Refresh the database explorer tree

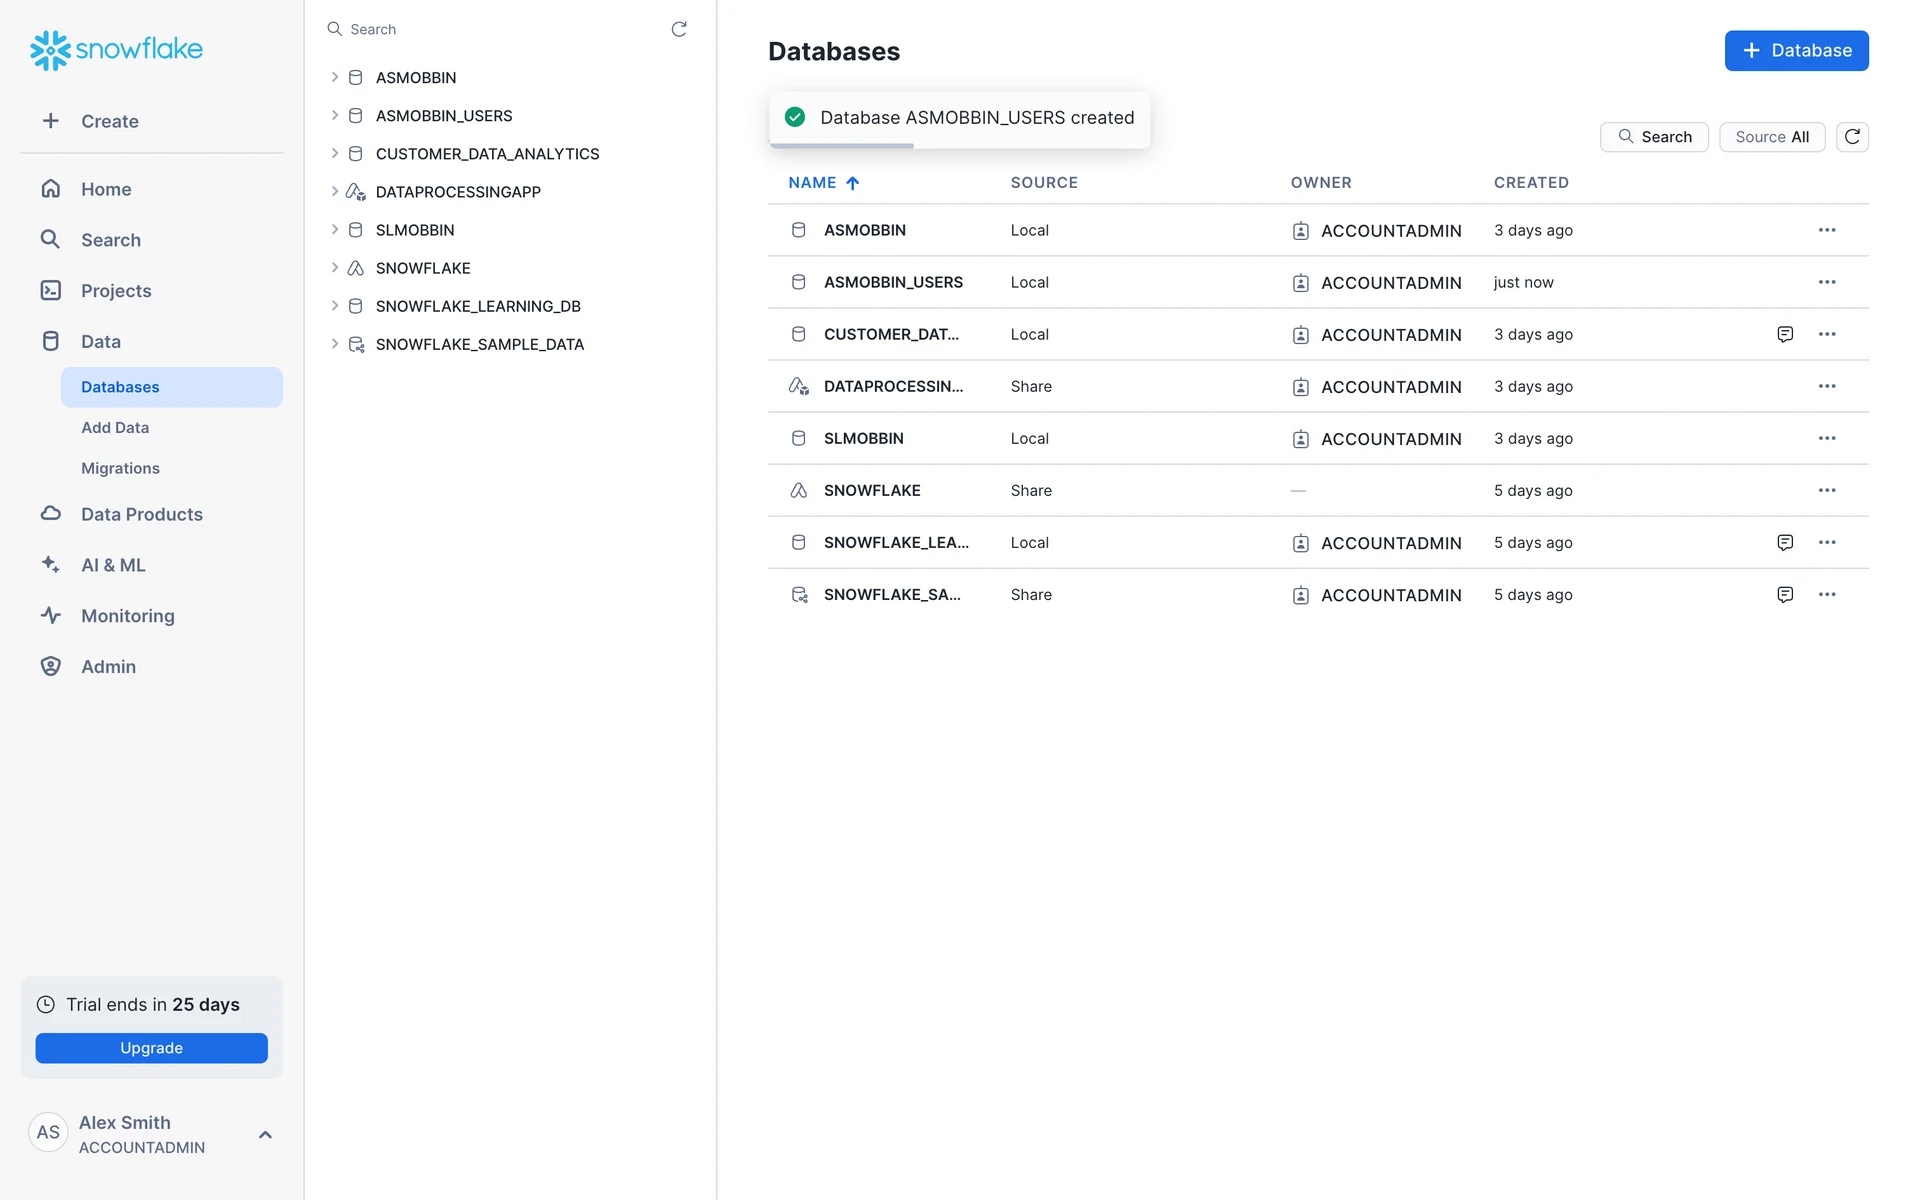coord(679,29)
